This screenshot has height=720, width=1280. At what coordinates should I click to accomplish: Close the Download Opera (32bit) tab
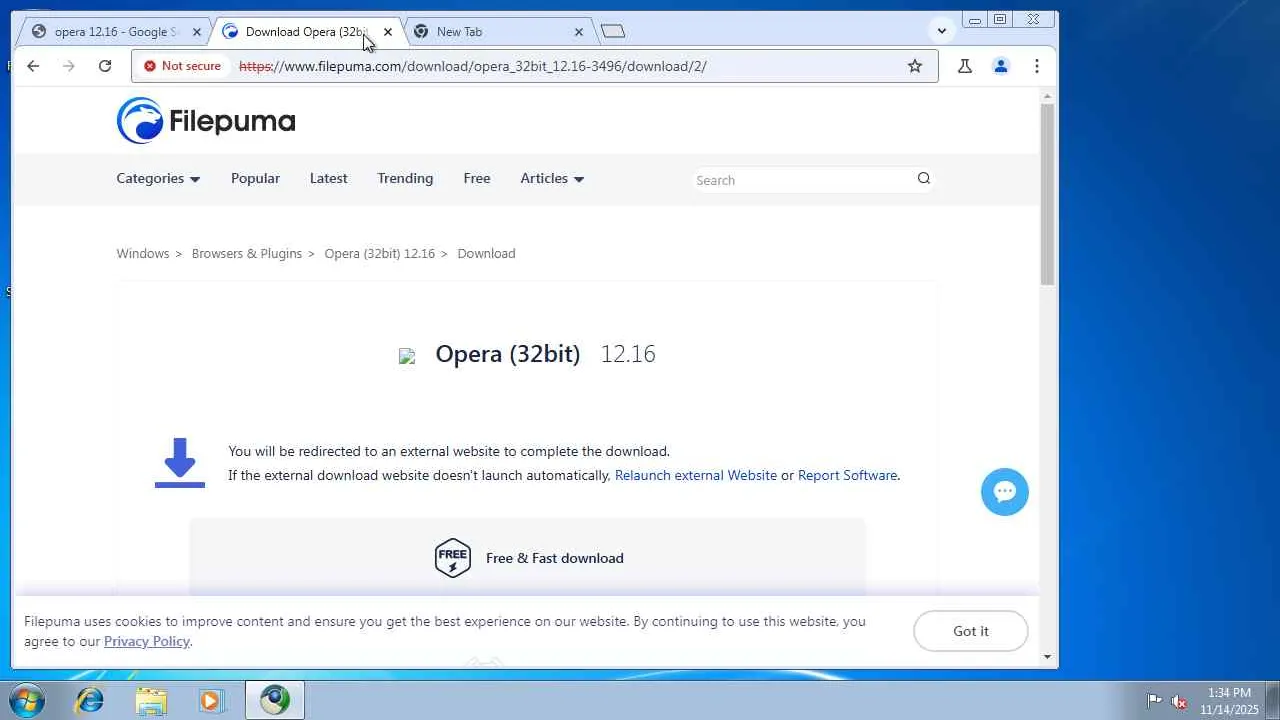[x=388, y=32]
